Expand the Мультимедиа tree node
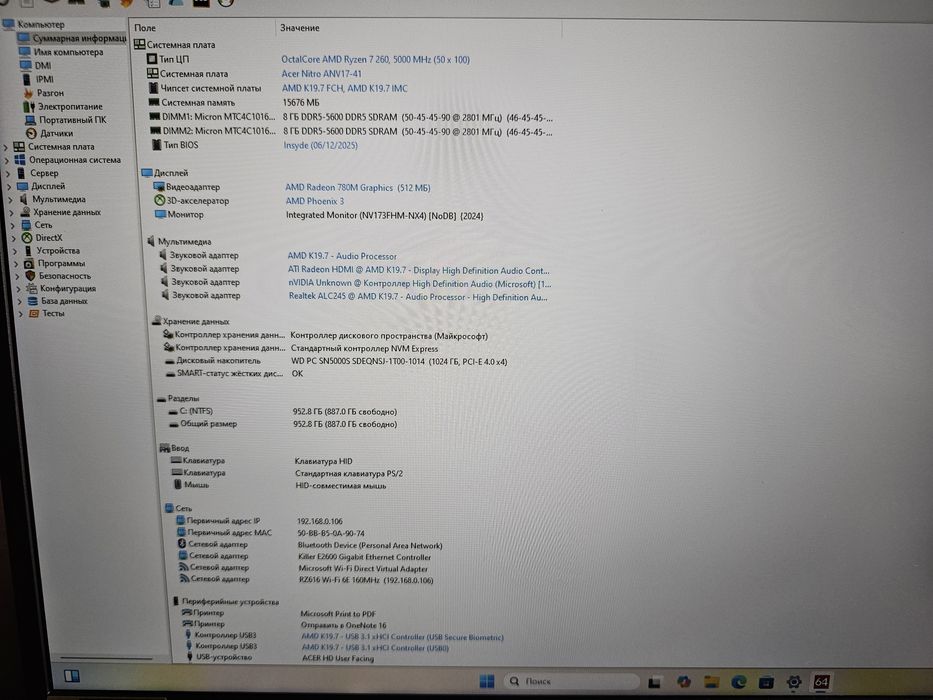Image resolution: width=933 pixels, height=700 pixels. click(x=10, y=199)
